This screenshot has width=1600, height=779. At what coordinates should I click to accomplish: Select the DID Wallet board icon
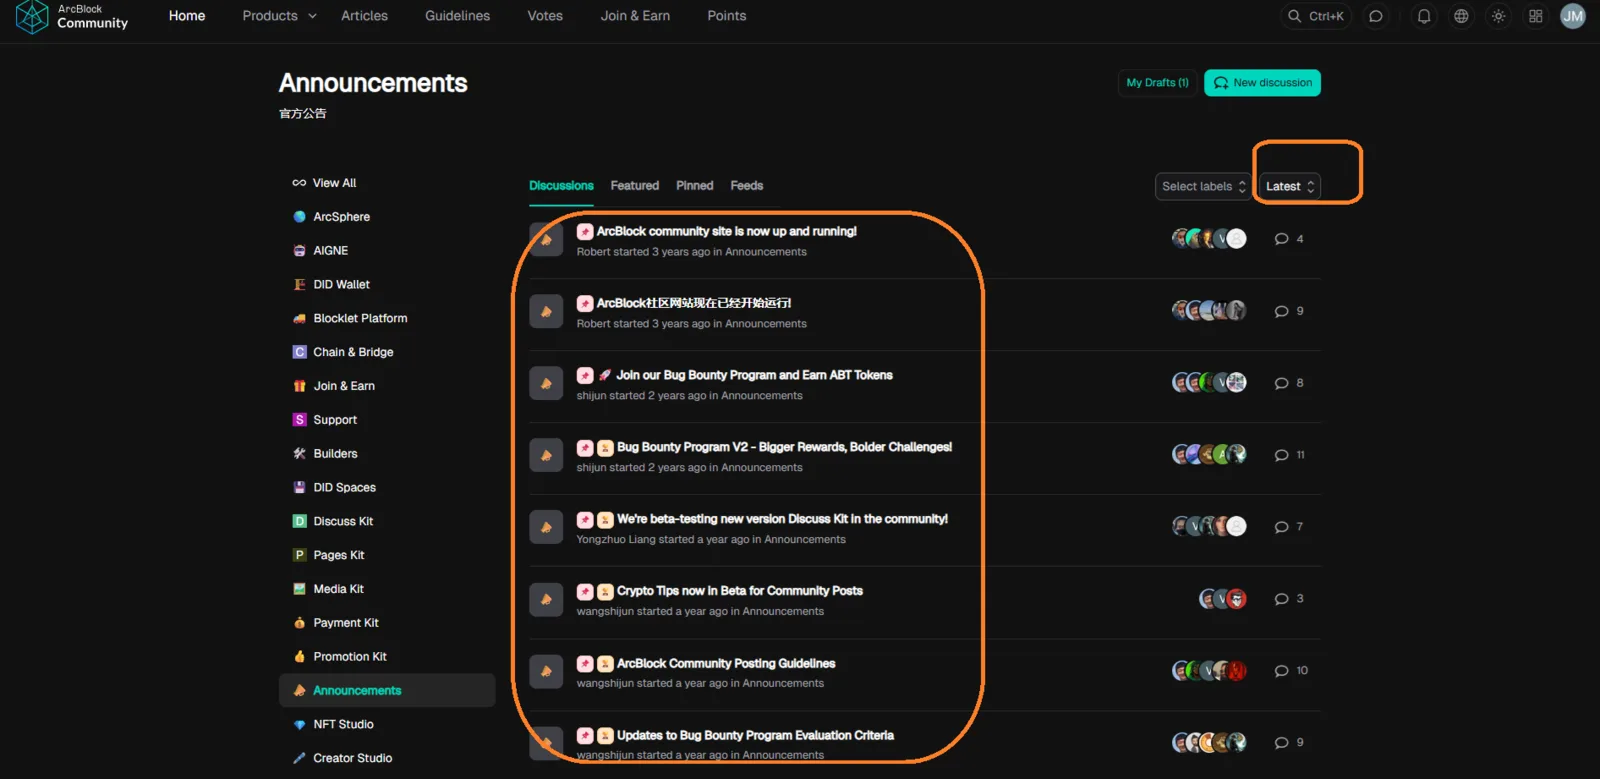[299, 285]
